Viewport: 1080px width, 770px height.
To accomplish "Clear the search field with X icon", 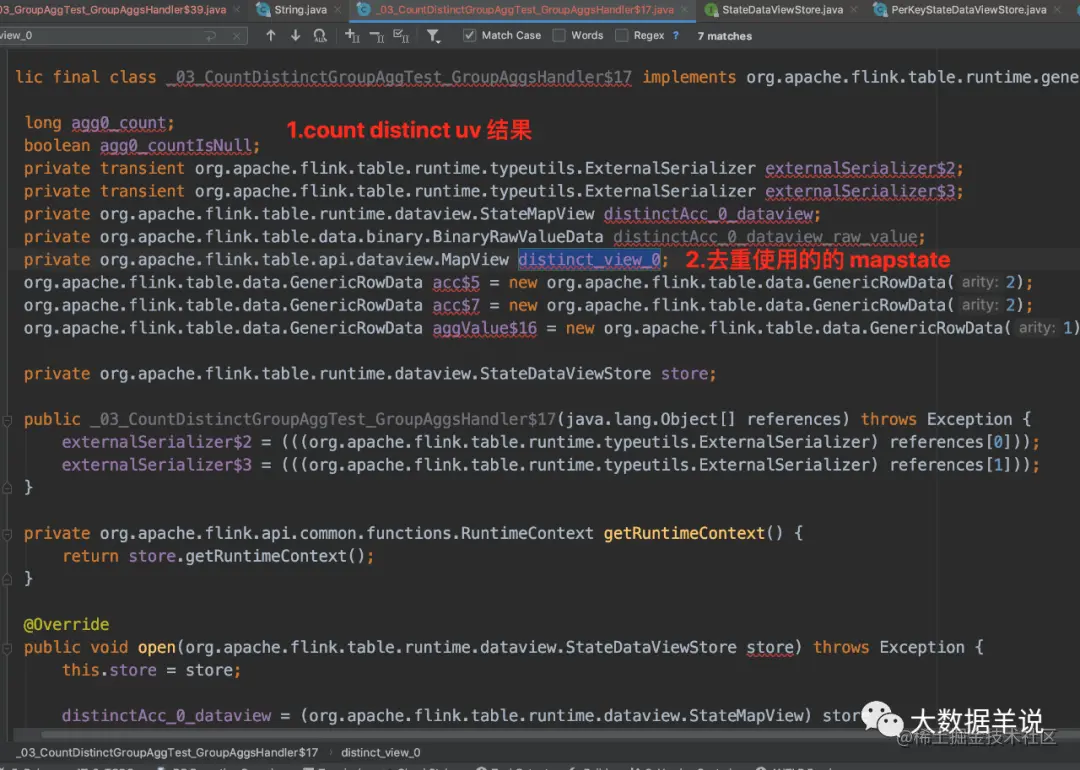I will point(236,36).
